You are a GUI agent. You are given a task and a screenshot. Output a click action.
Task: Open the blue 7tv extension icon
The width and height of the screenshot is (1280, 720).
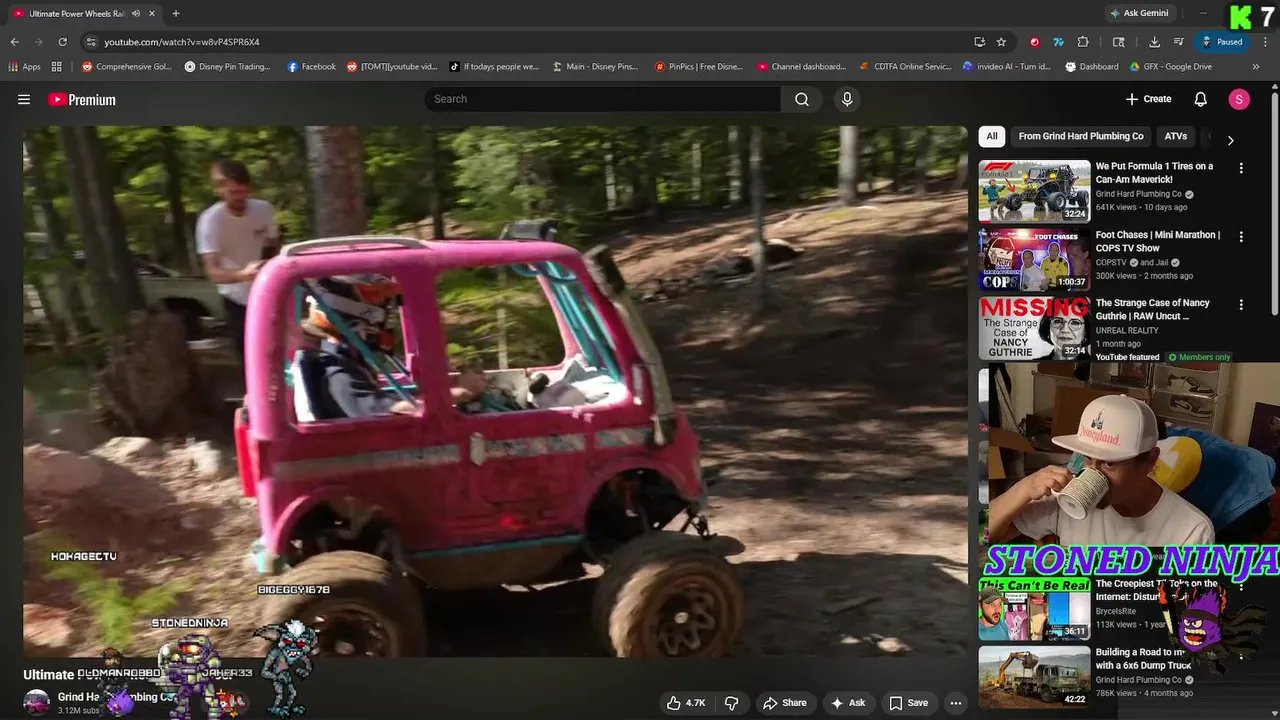click(x=1058, y=42)
